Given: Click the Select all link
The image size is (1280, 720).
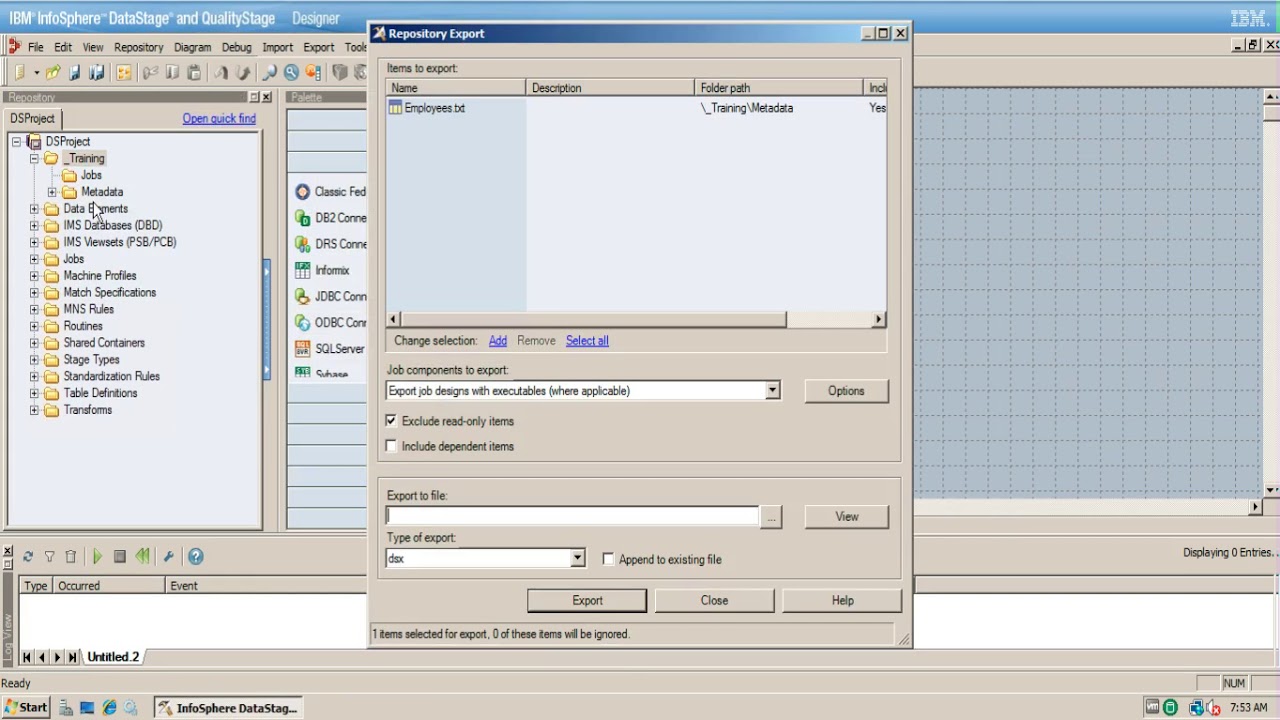Looking at the screenshot, I should pos(587,341).
